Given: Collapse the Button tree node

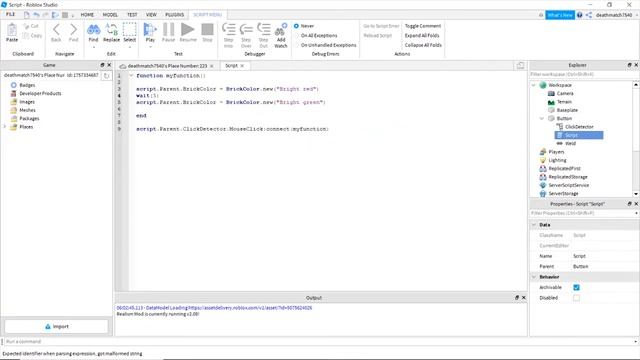Looking at the screenshot, I should tap(542, 118).
